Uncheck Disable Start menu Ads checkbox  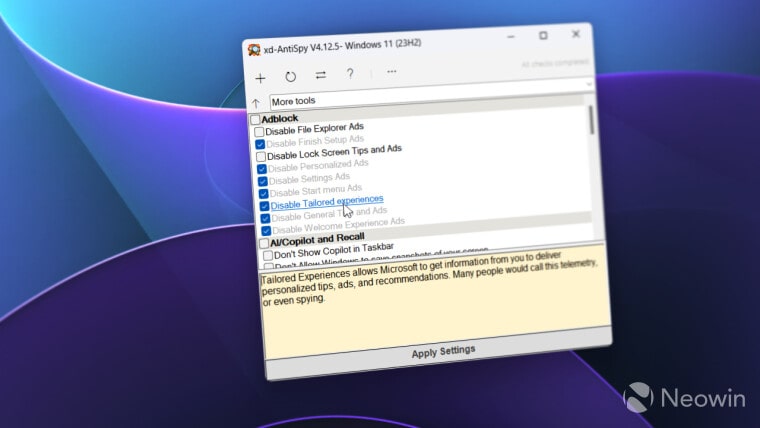click(264, 193)
